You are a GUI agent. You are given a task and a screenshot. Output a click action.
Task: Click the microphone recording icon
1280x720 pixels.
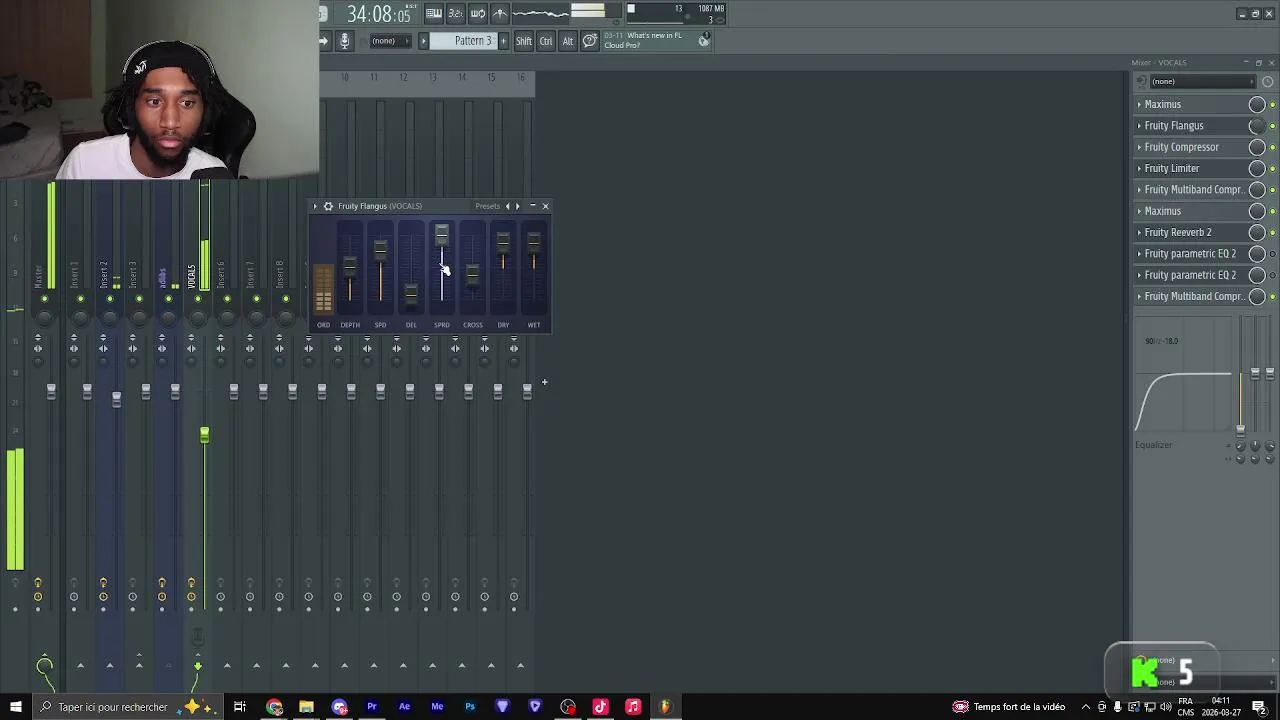pyautogui.click(x=344, y=41)
